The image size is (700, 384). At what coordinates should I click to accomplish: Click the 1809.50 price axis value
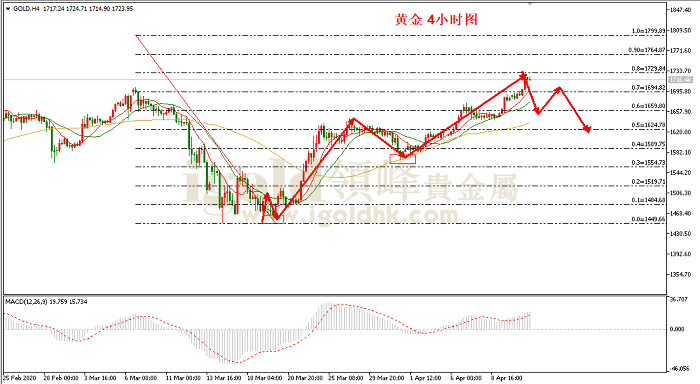(x=681, y=30)
